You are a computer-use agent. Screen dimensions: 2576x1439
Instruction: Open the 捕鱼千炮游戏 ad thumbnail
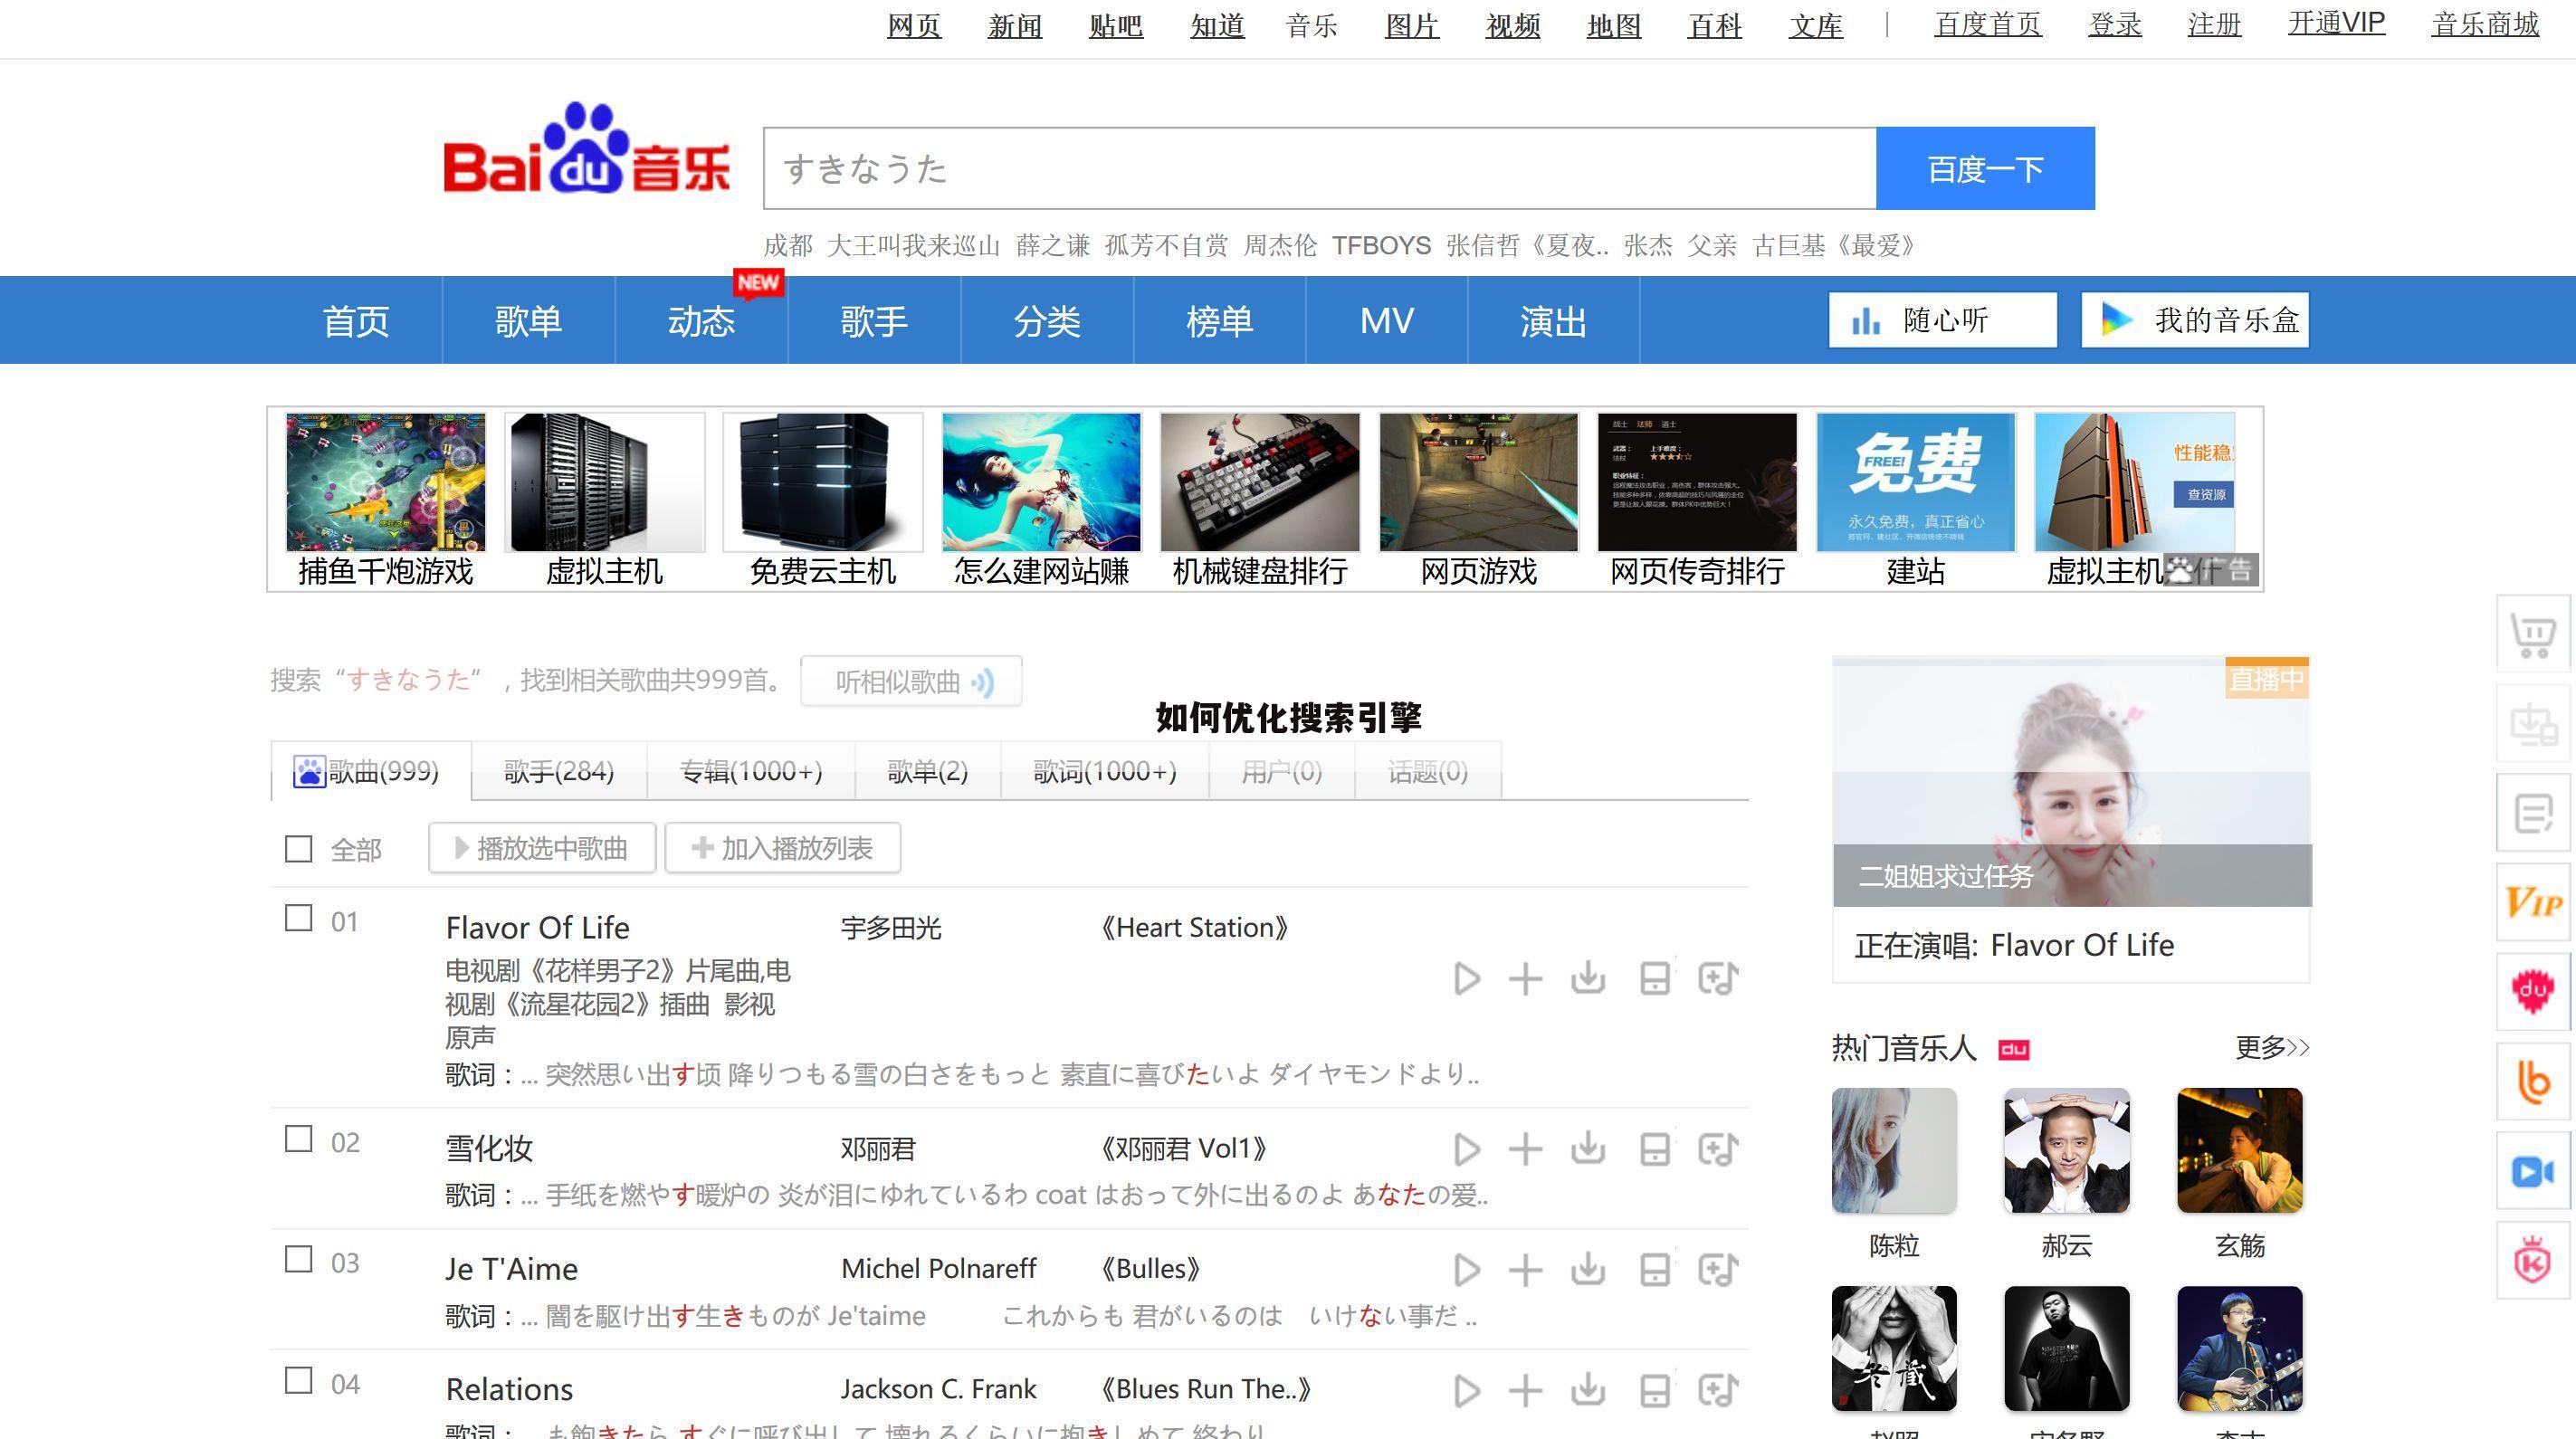pyautogui.click(x=386, y=482)
